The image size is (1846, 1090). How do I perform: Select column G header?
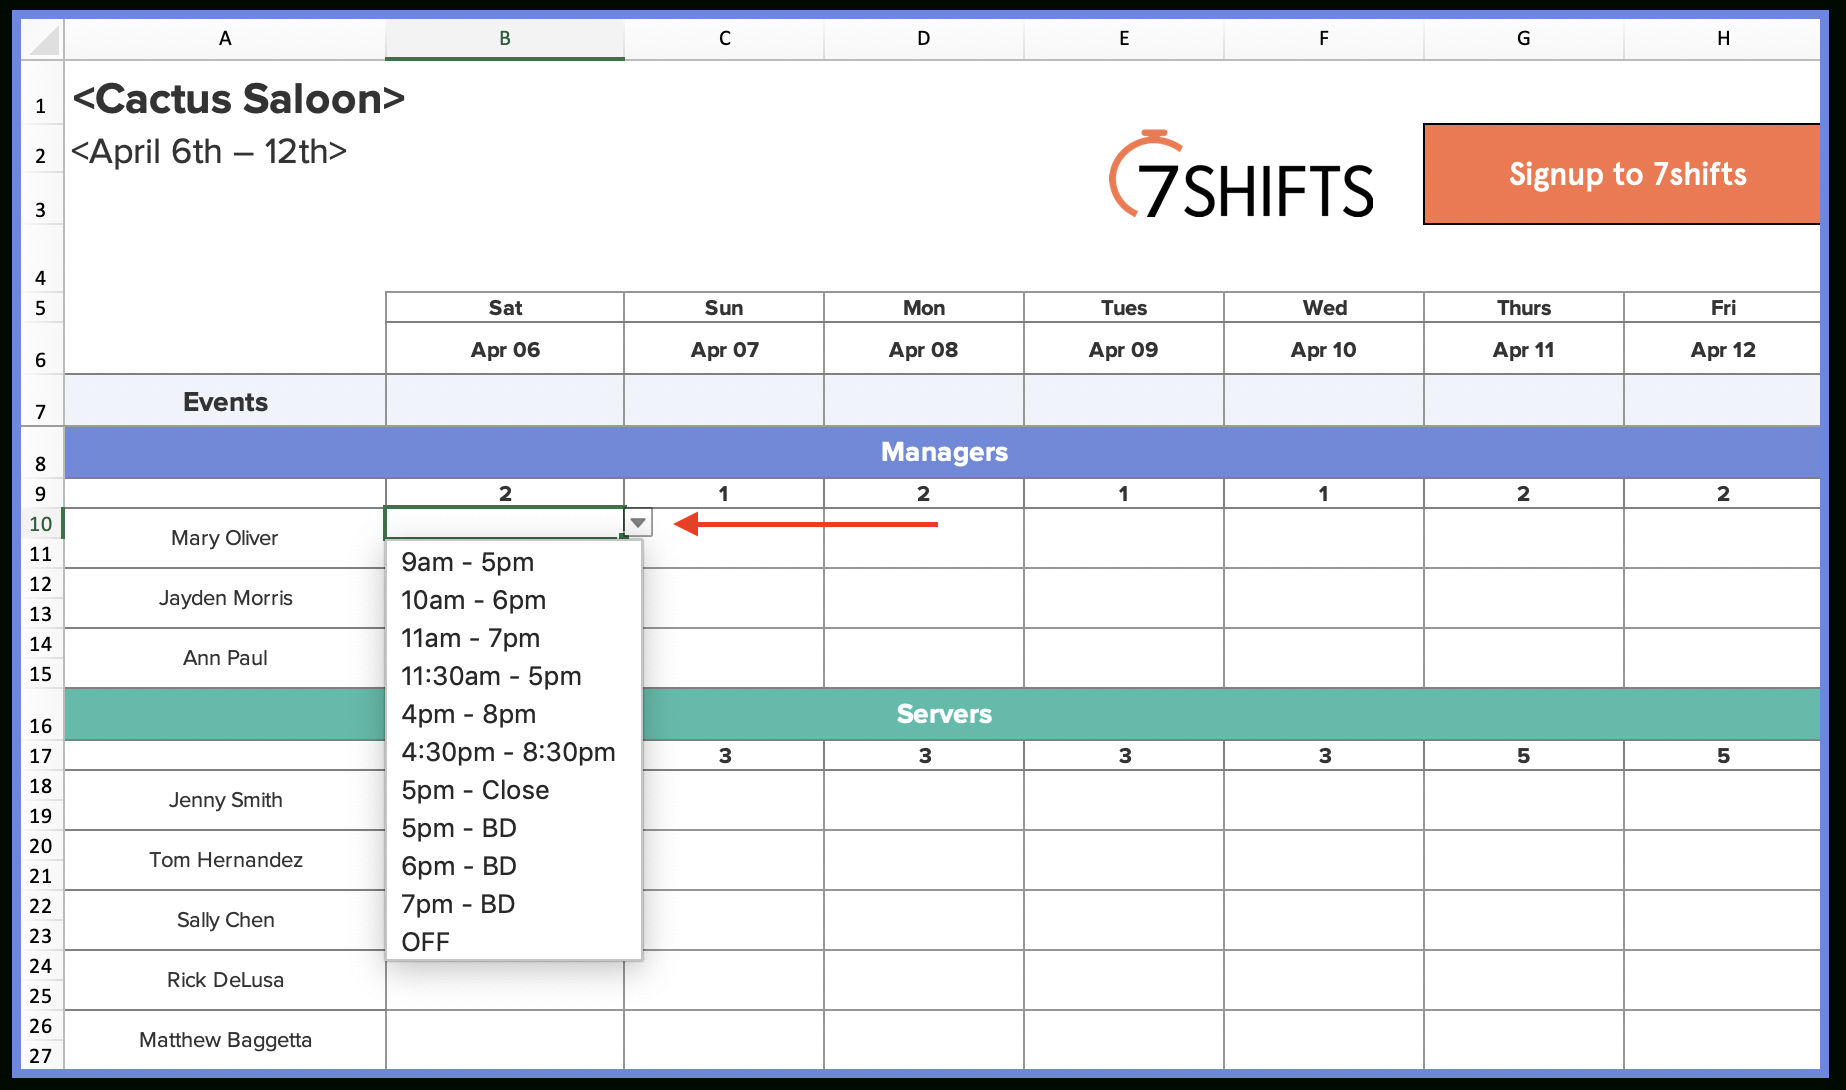coord(1524,39)
